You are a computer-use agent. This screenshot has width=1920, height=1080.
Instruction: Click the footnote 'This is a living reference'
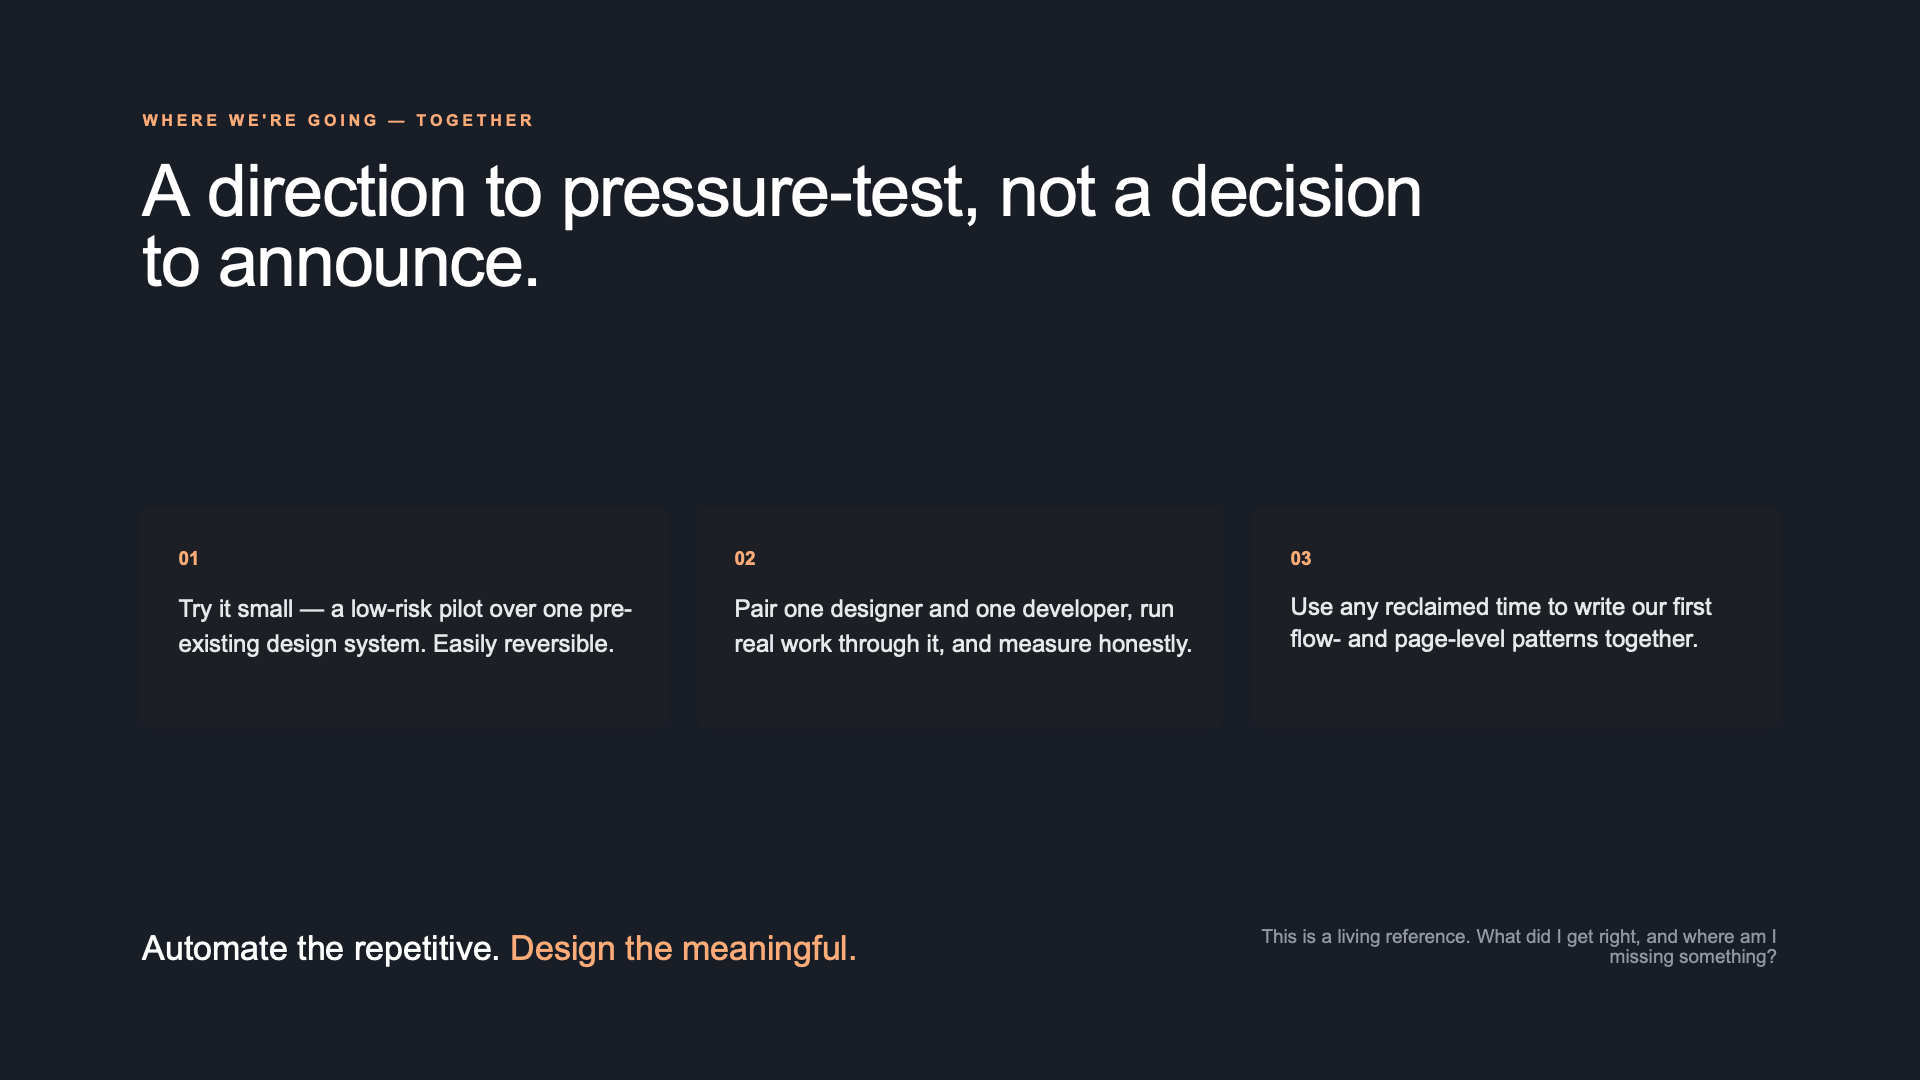click(x=1365, y=937)
